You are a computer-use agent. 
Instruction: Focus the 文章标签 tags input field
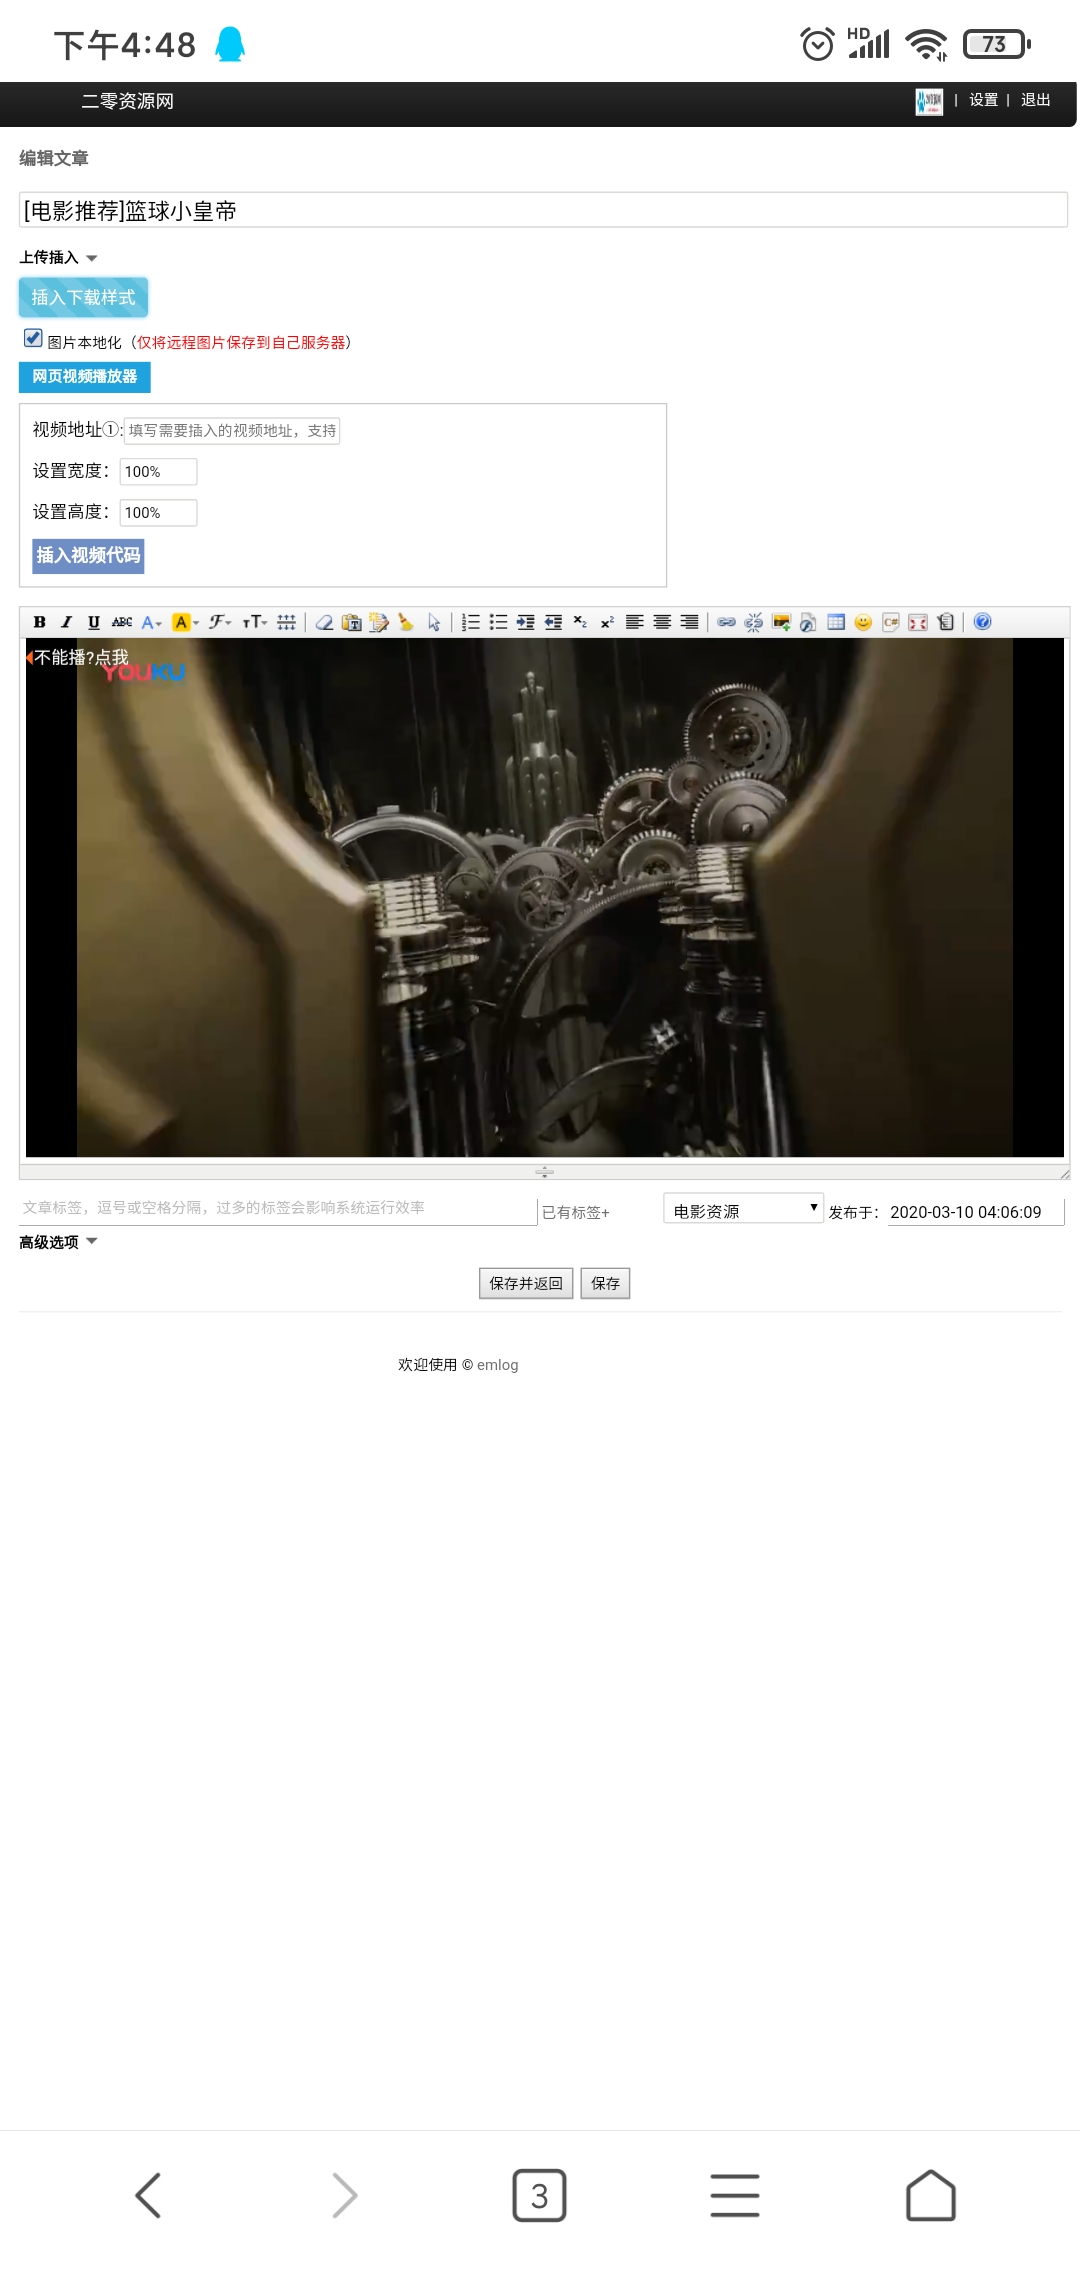coord(278,1208)
